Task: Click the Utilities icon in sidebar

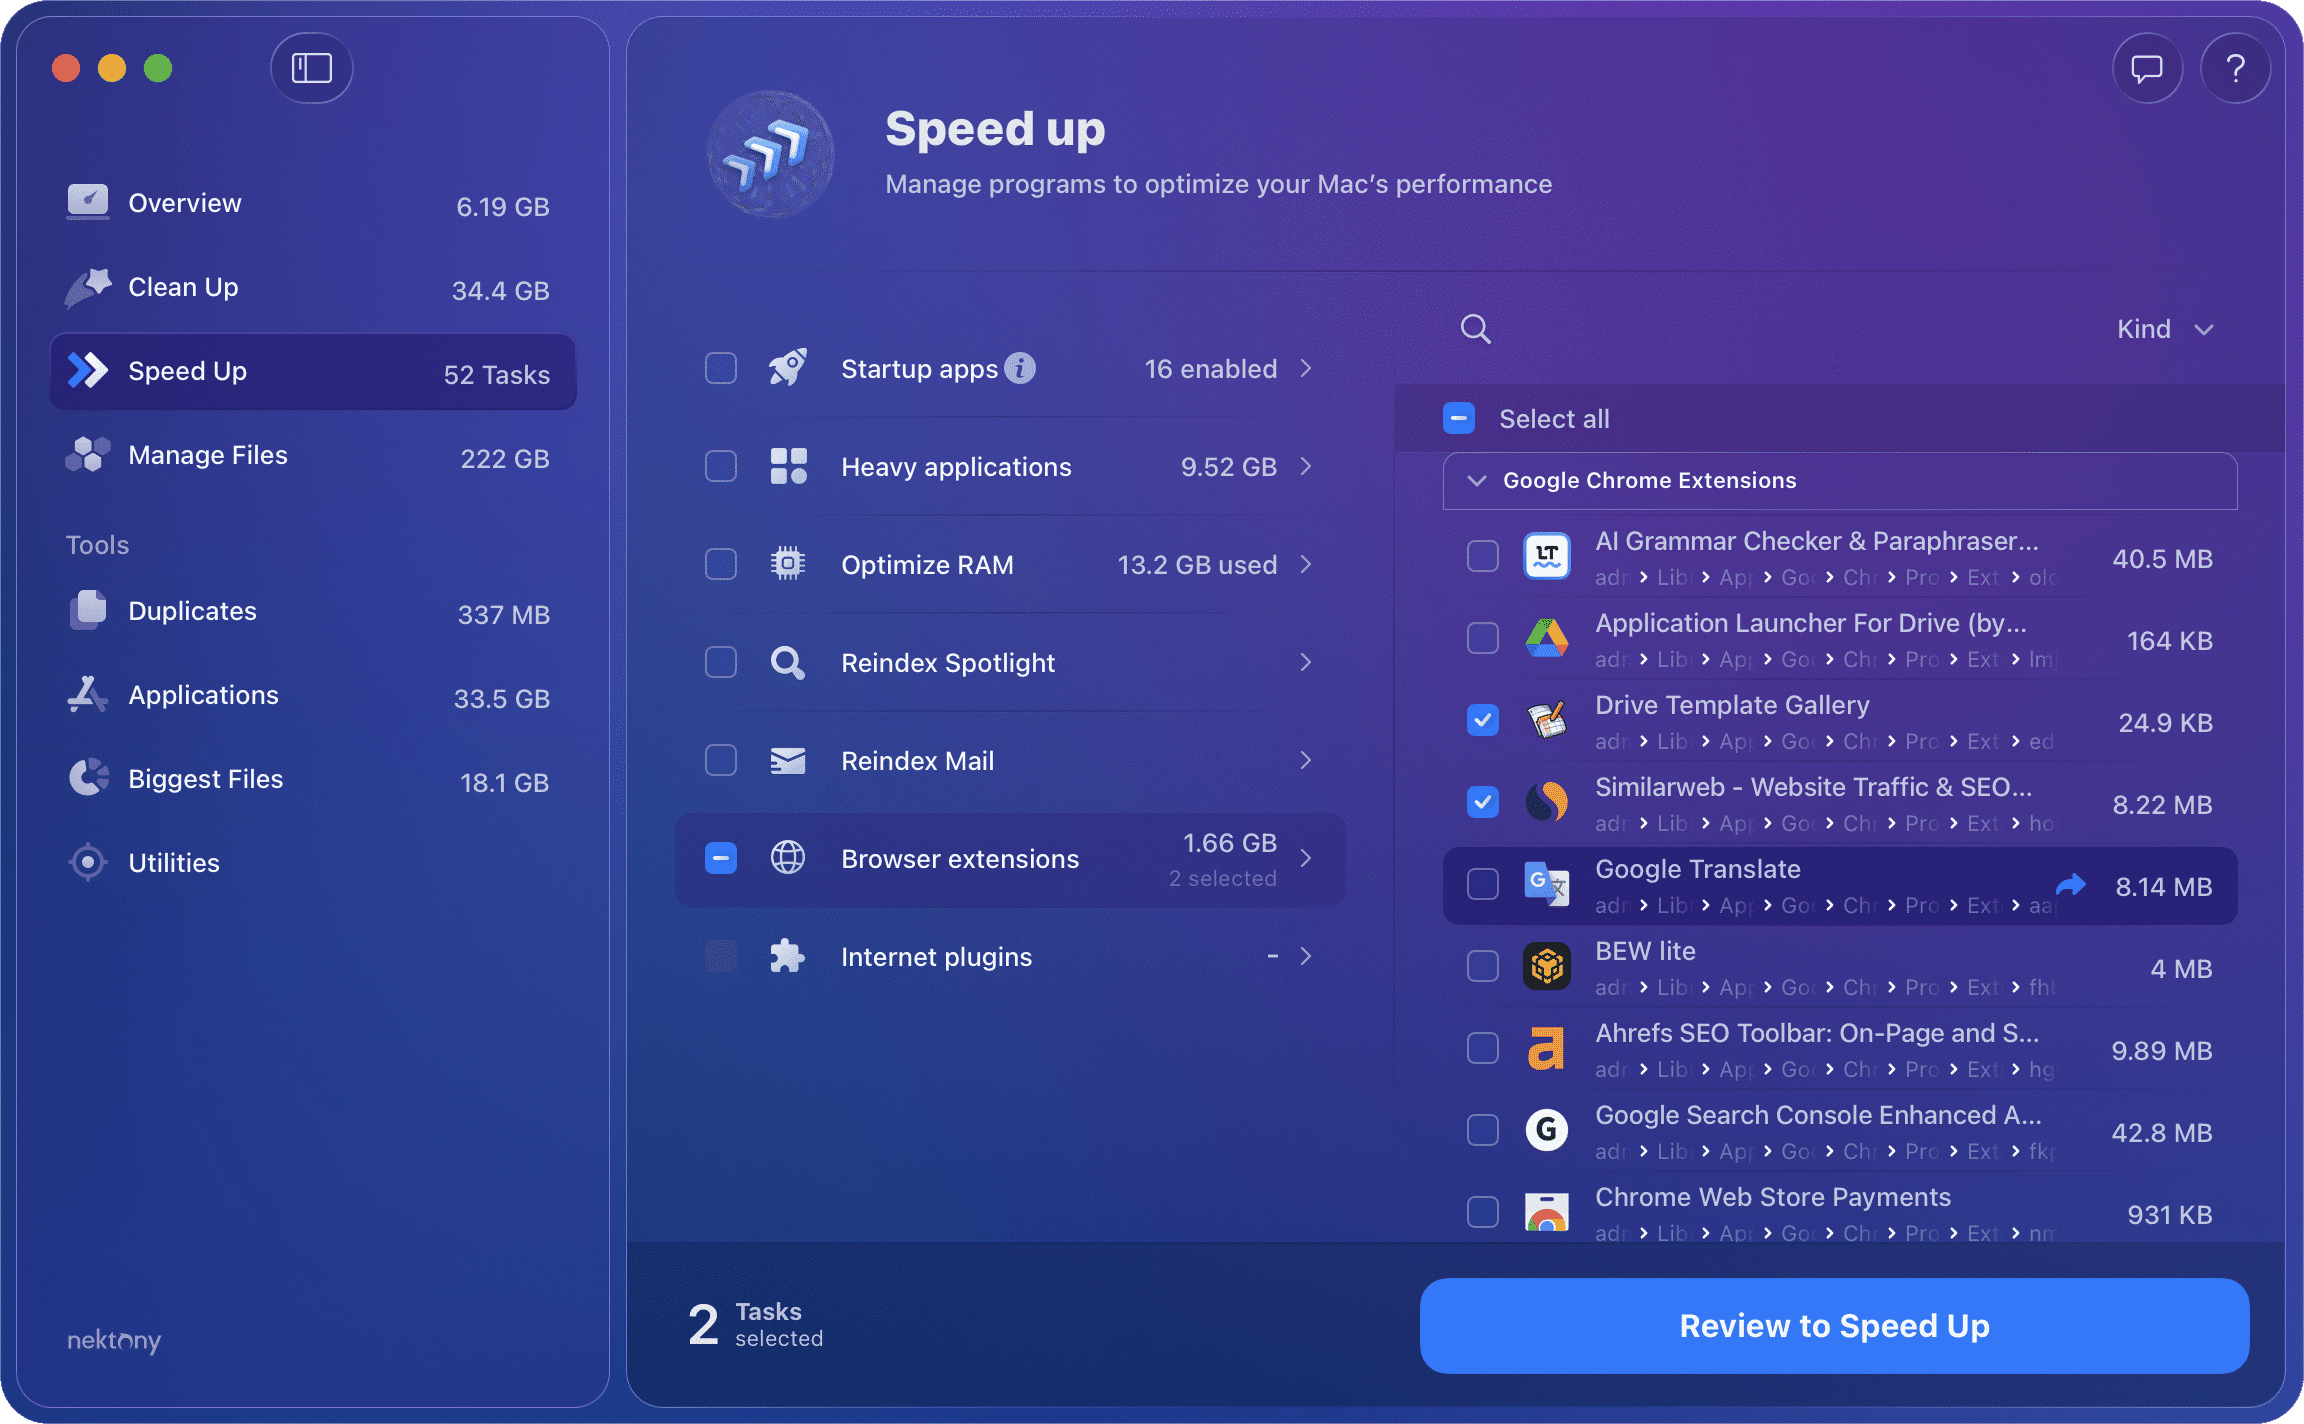Action: (x=88, y=862)
